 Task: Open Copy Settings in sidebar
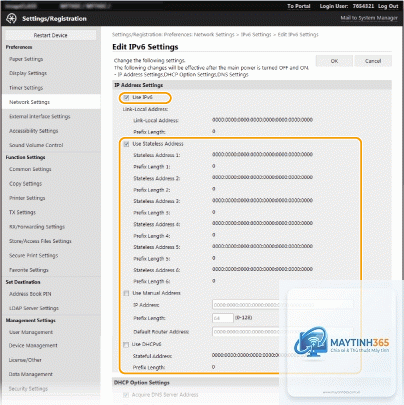(x=26, y=184)
